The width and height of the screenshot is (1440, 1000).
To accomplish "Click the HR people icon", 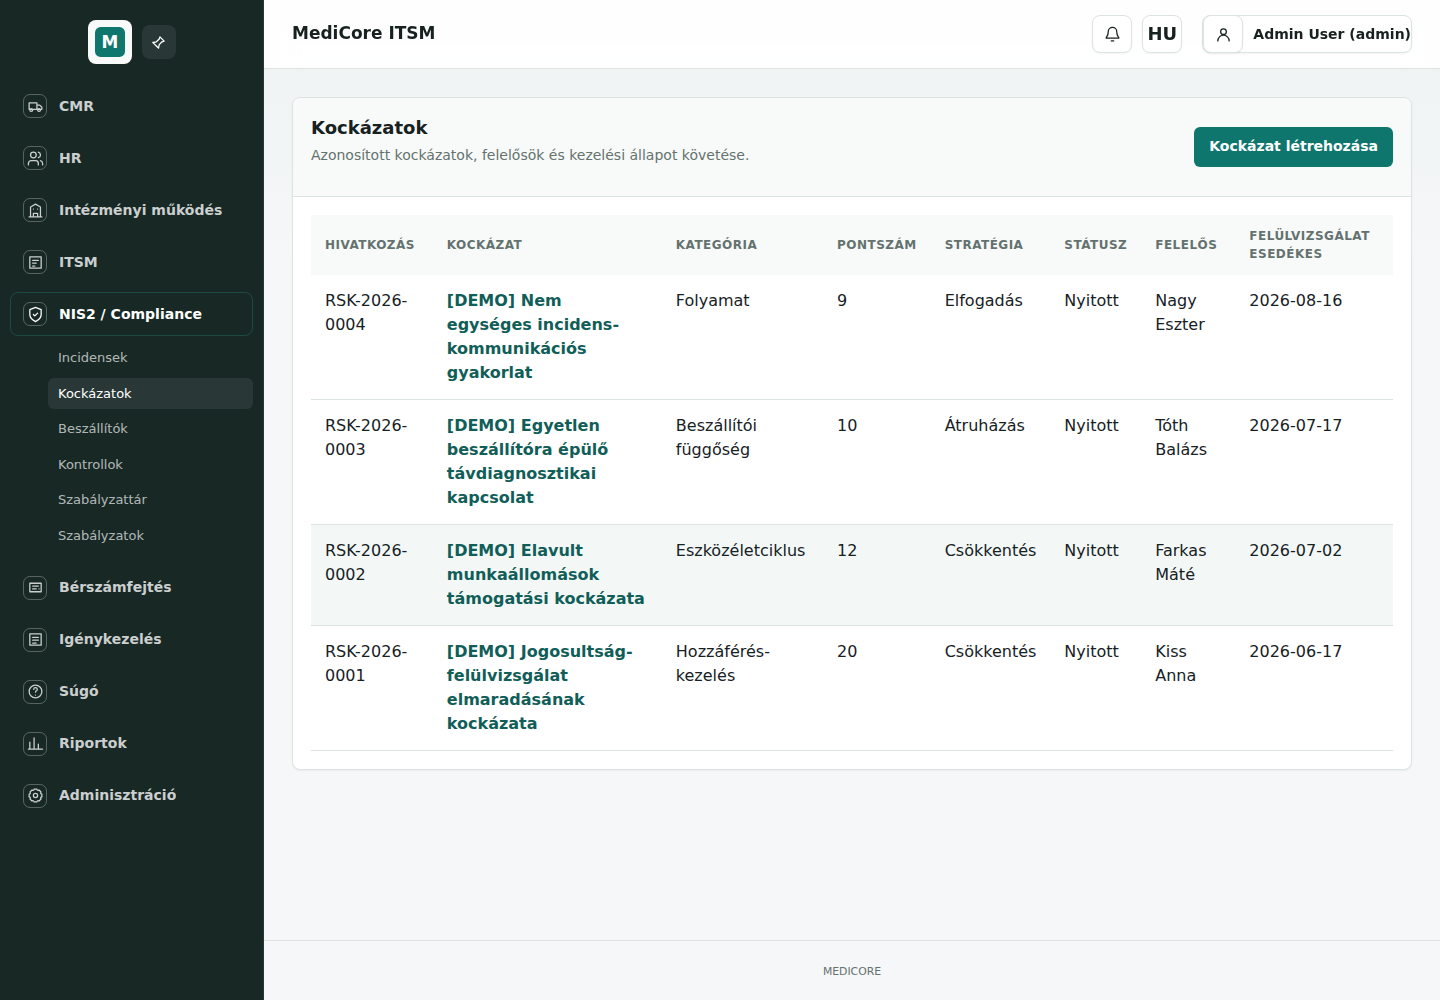I will [x=35, y=158].
